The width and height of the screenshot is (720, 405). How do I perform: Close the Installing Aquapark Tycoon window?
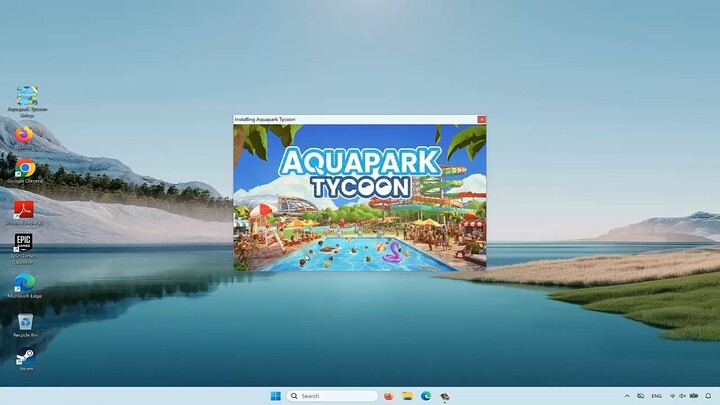pyautogui.click(x=481, y=119)
